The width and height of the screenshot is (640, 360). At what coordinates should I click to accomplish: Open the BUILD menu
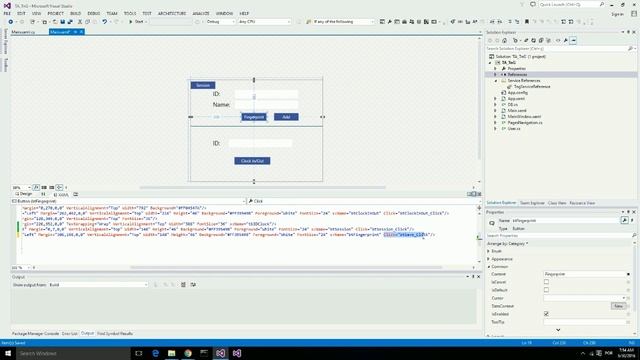pyautogui.click(x=76, y=13)
